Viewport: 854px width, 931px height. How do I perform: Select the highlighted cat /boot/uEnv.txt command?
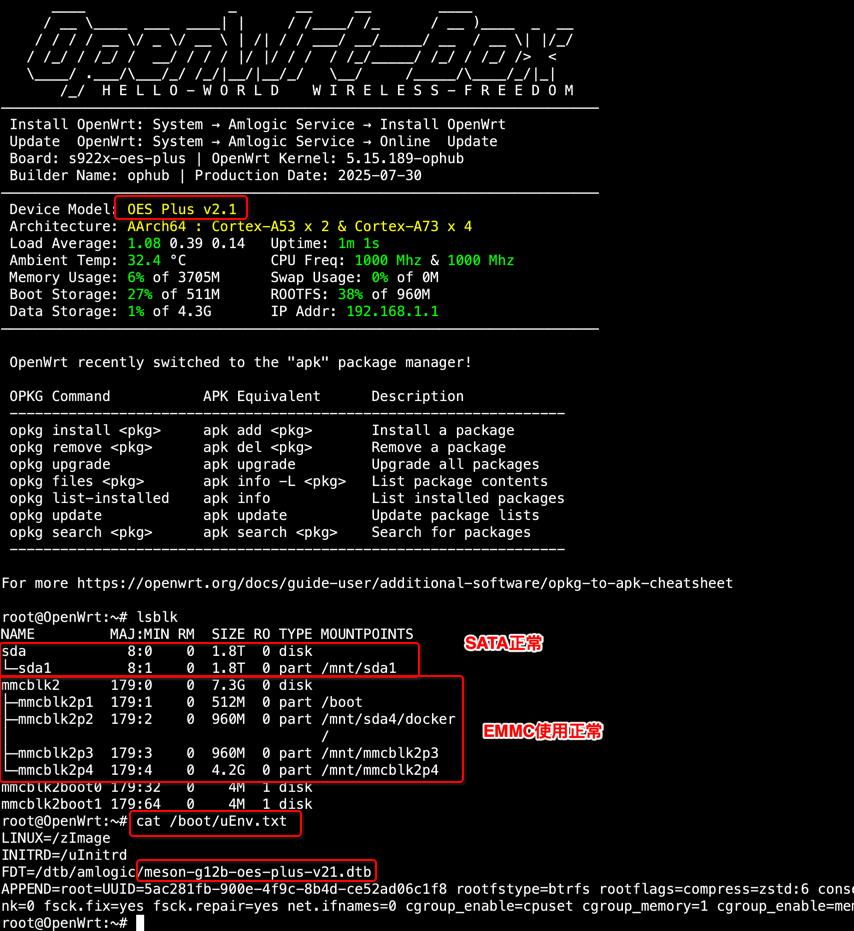click(x=215, y=821)
